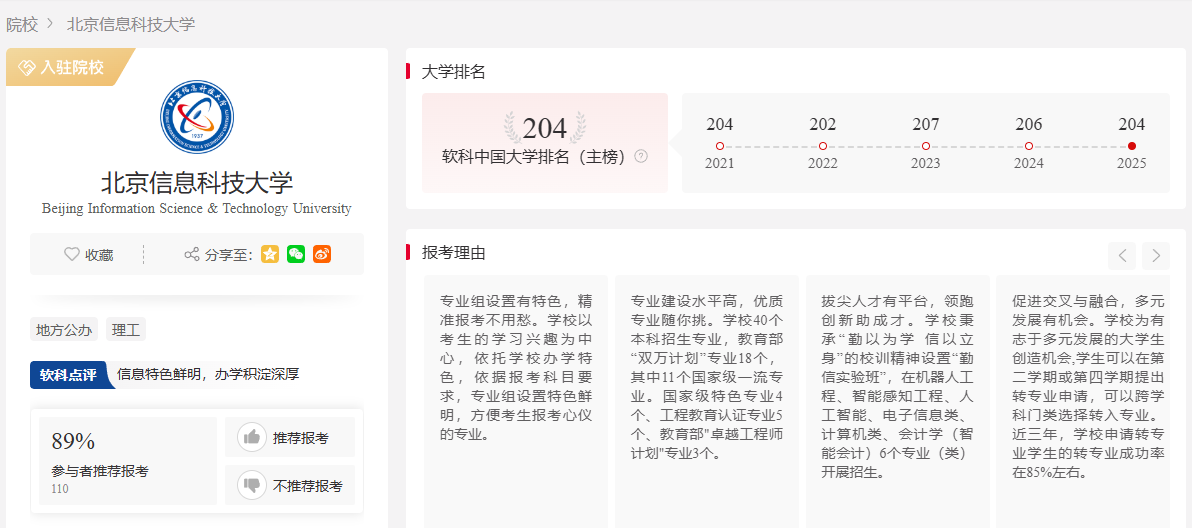Click 北京信息科技大学 in the breadcrumb
The image size is (1192, 528).
tap(131, 24)
